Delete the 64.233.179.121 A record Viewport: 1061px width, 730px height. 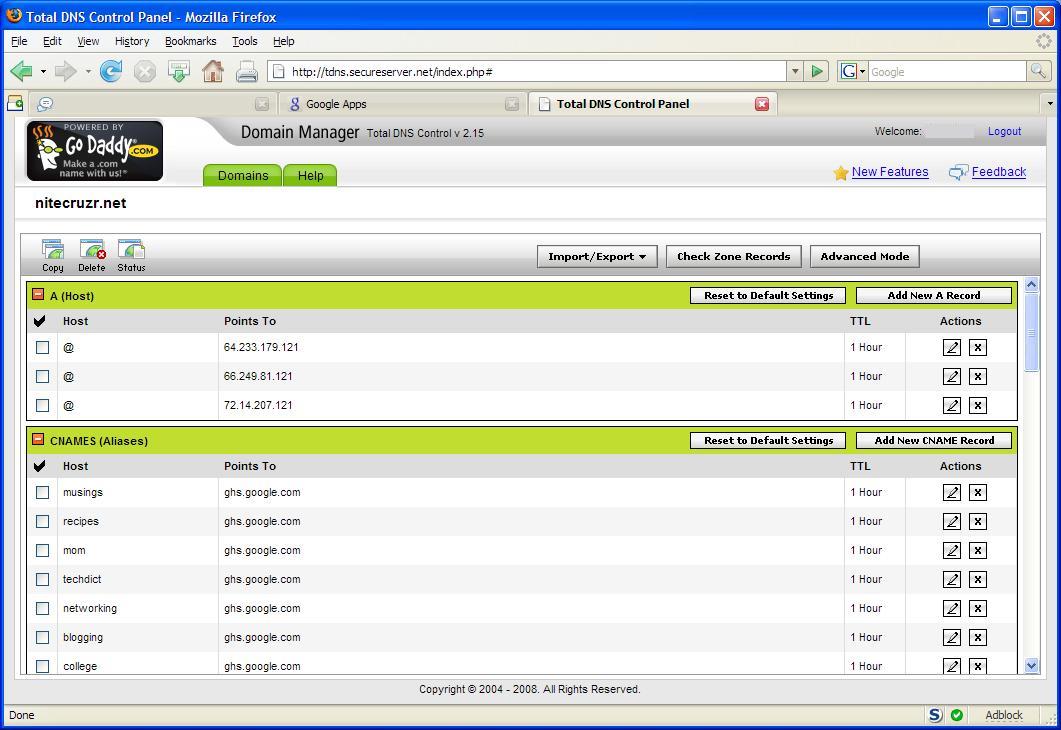978,348
